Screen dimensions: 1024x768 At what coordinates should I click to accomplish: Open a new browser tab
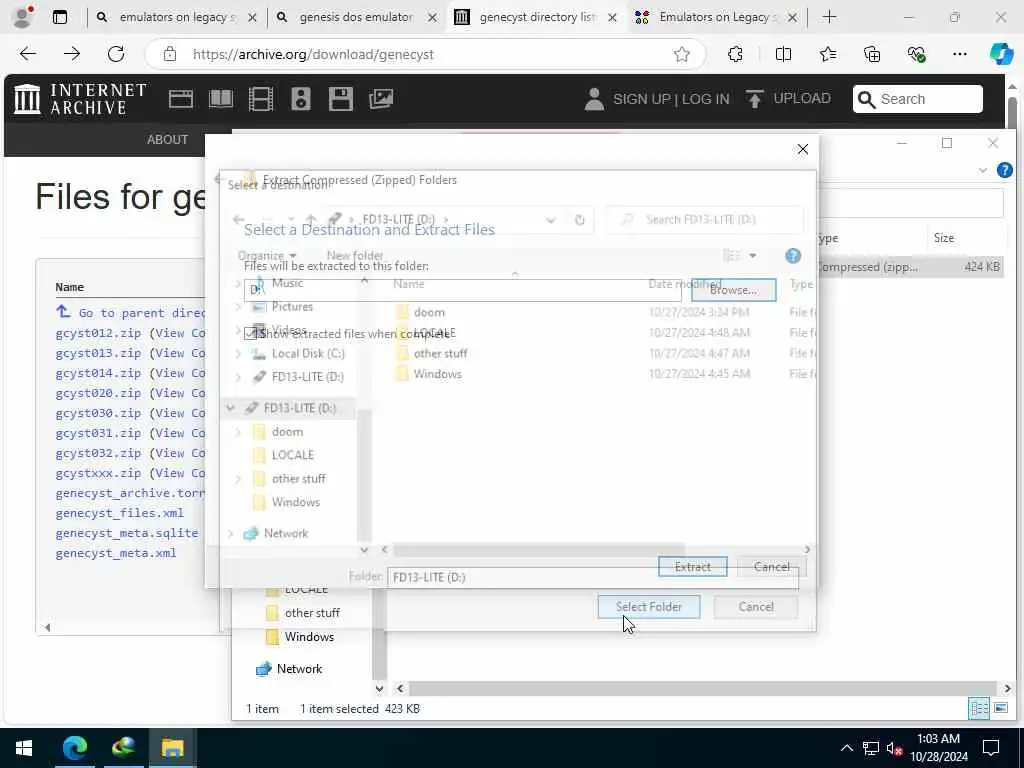tap(829, 18)
